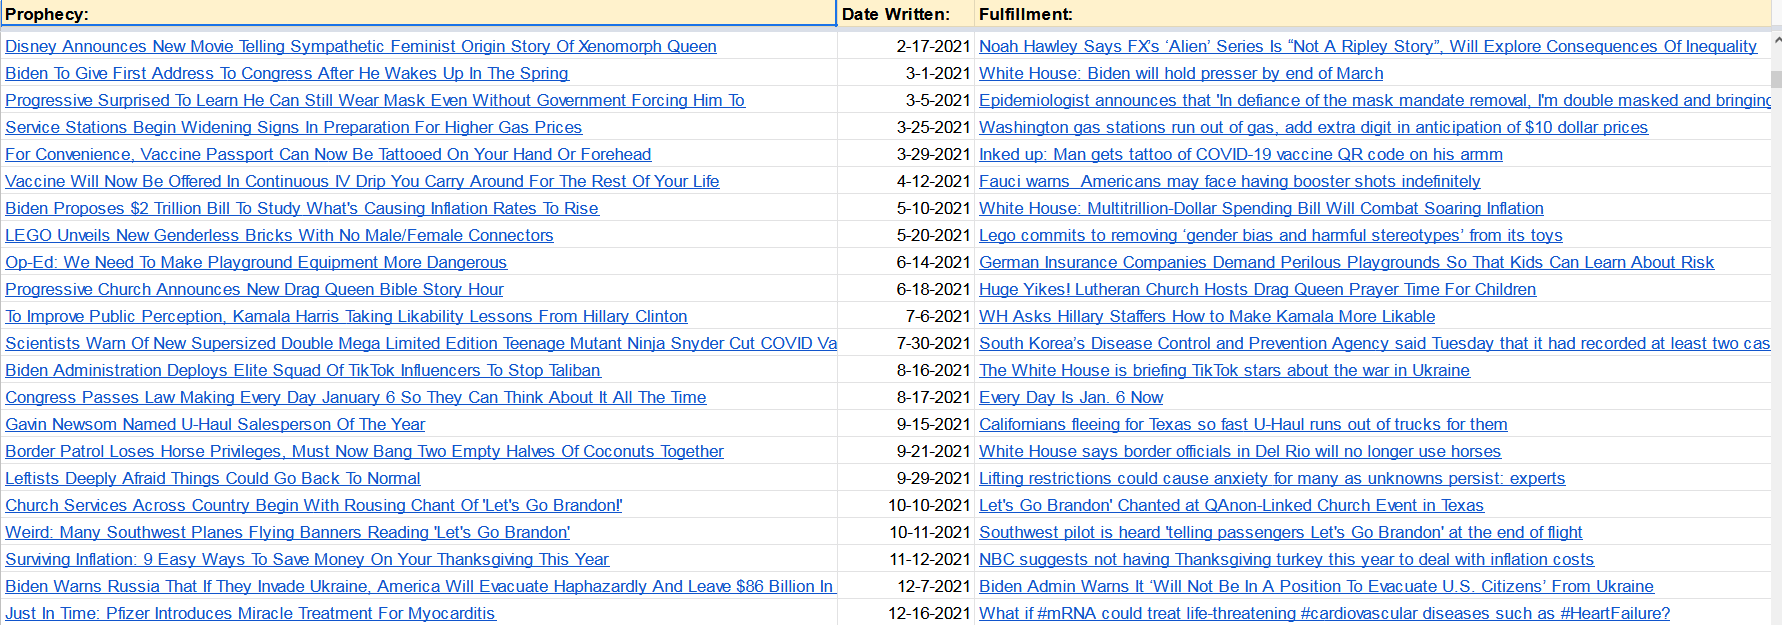
Task: Open Lutheran Church Drag Queen Prayer link
Action: 1257,289
